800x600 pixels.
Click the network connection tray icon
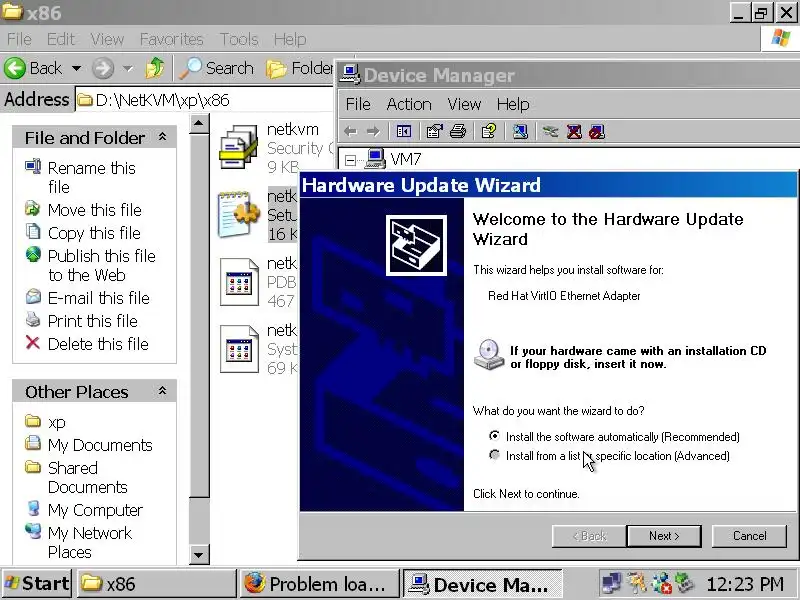tap(611, 583)
